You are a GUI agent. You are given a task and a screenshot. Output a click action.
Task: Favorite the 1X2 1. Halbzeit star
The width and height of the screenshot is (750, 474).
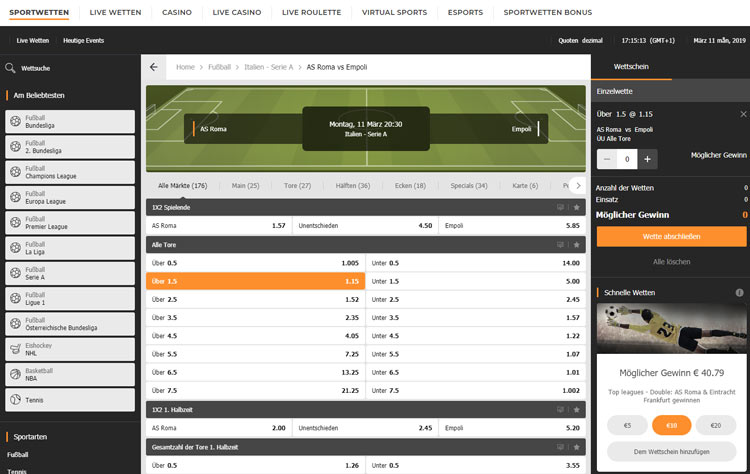(576, 409)
